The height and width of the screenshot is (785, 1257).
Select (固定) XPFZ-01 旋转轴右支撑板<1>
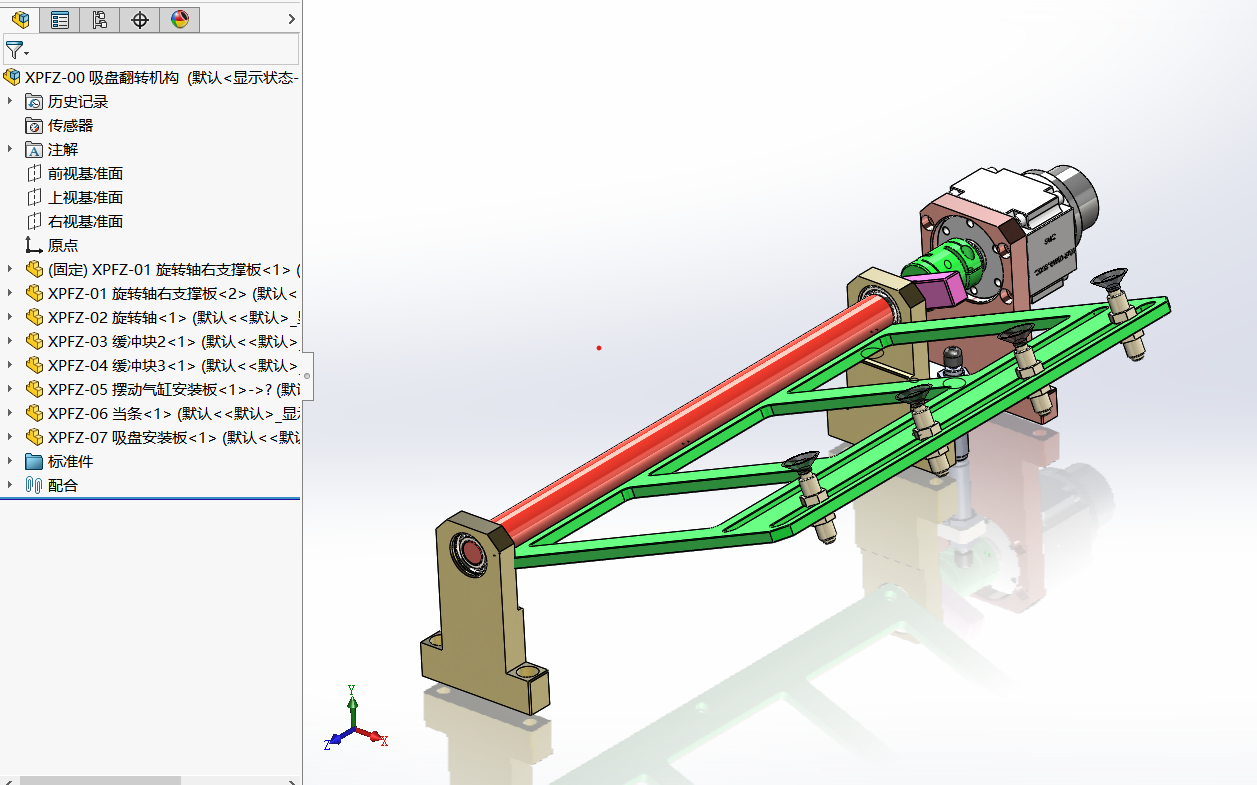coord(174,269)
